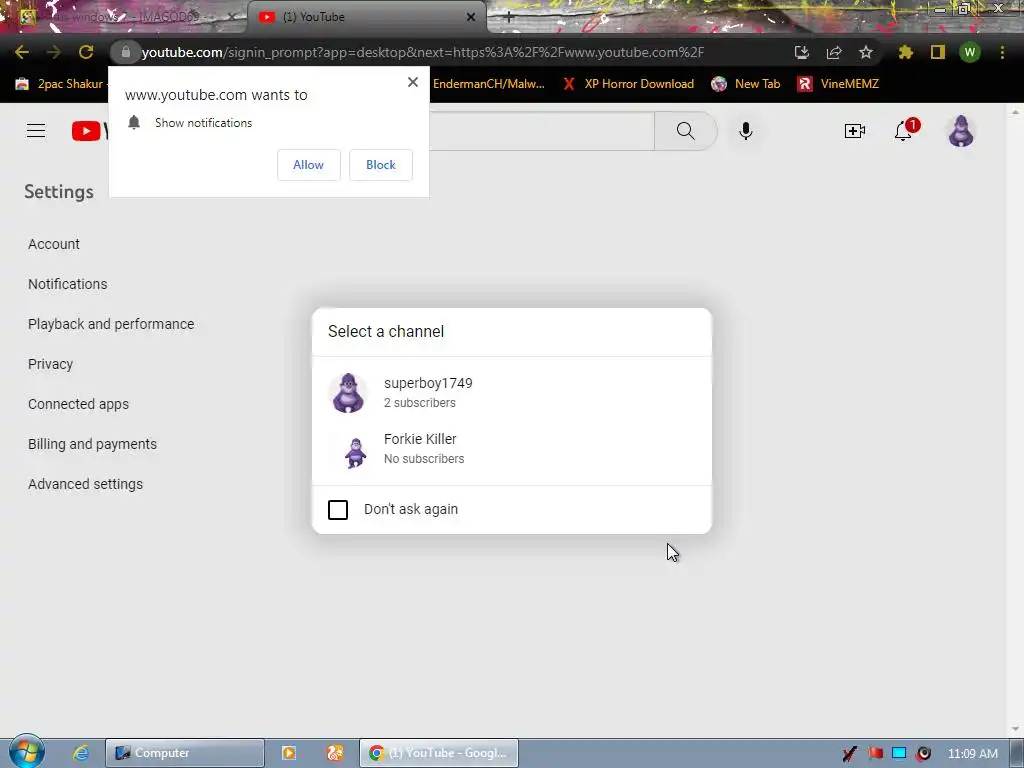Viewport: 1024px width, 768px height.
Task: Allow notifications from youtube.com
Action: (309, 165)
